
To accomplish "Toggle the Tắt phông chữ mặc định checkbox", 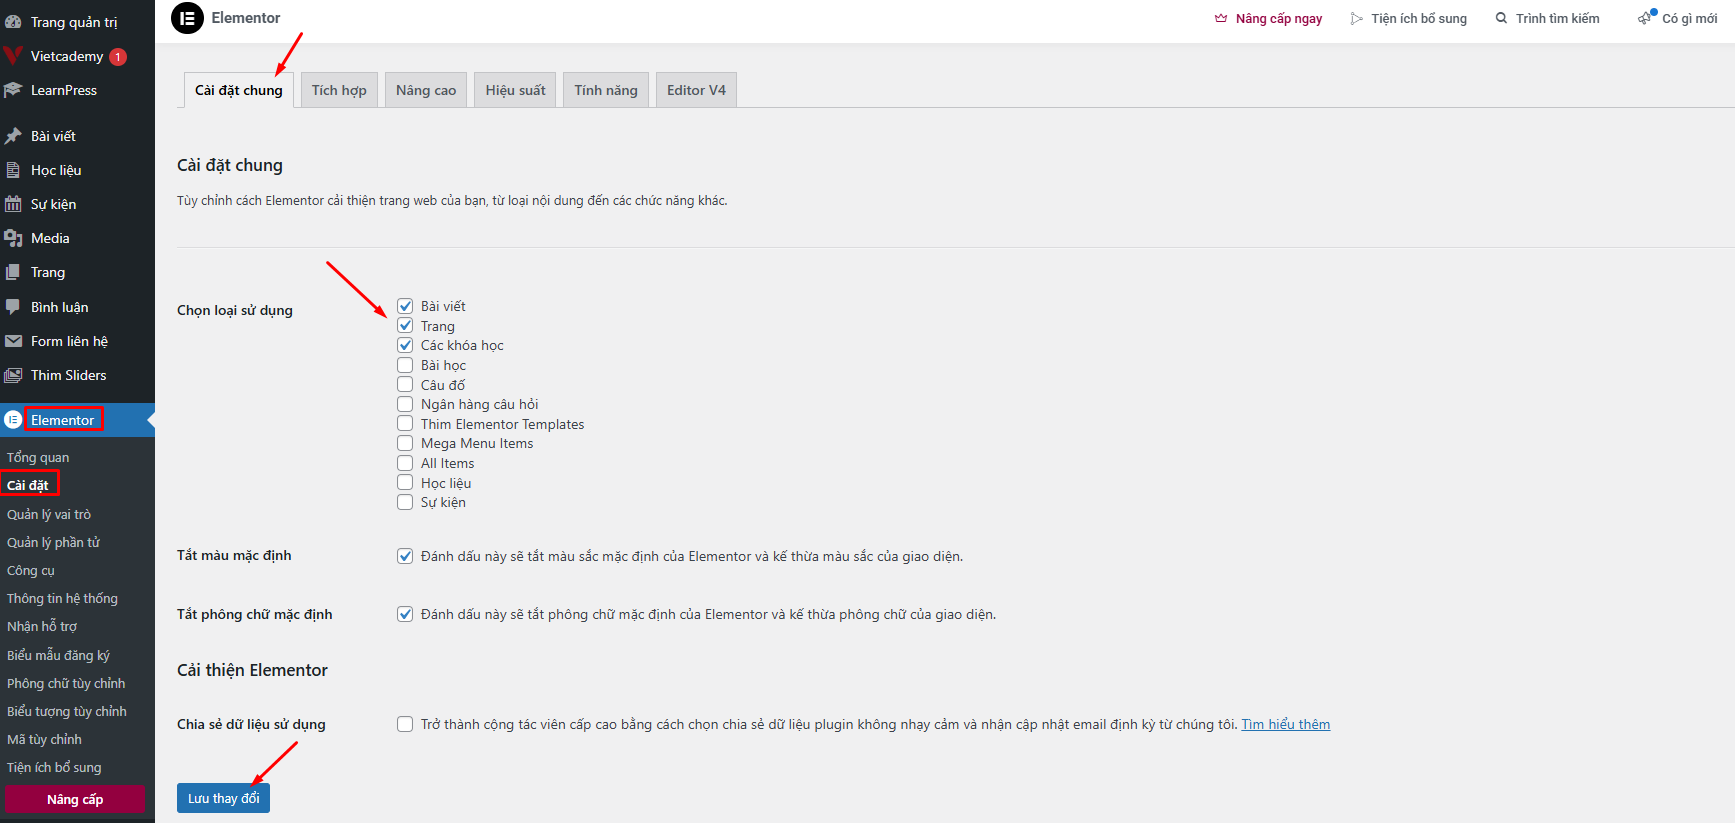I will coord(405,614).
